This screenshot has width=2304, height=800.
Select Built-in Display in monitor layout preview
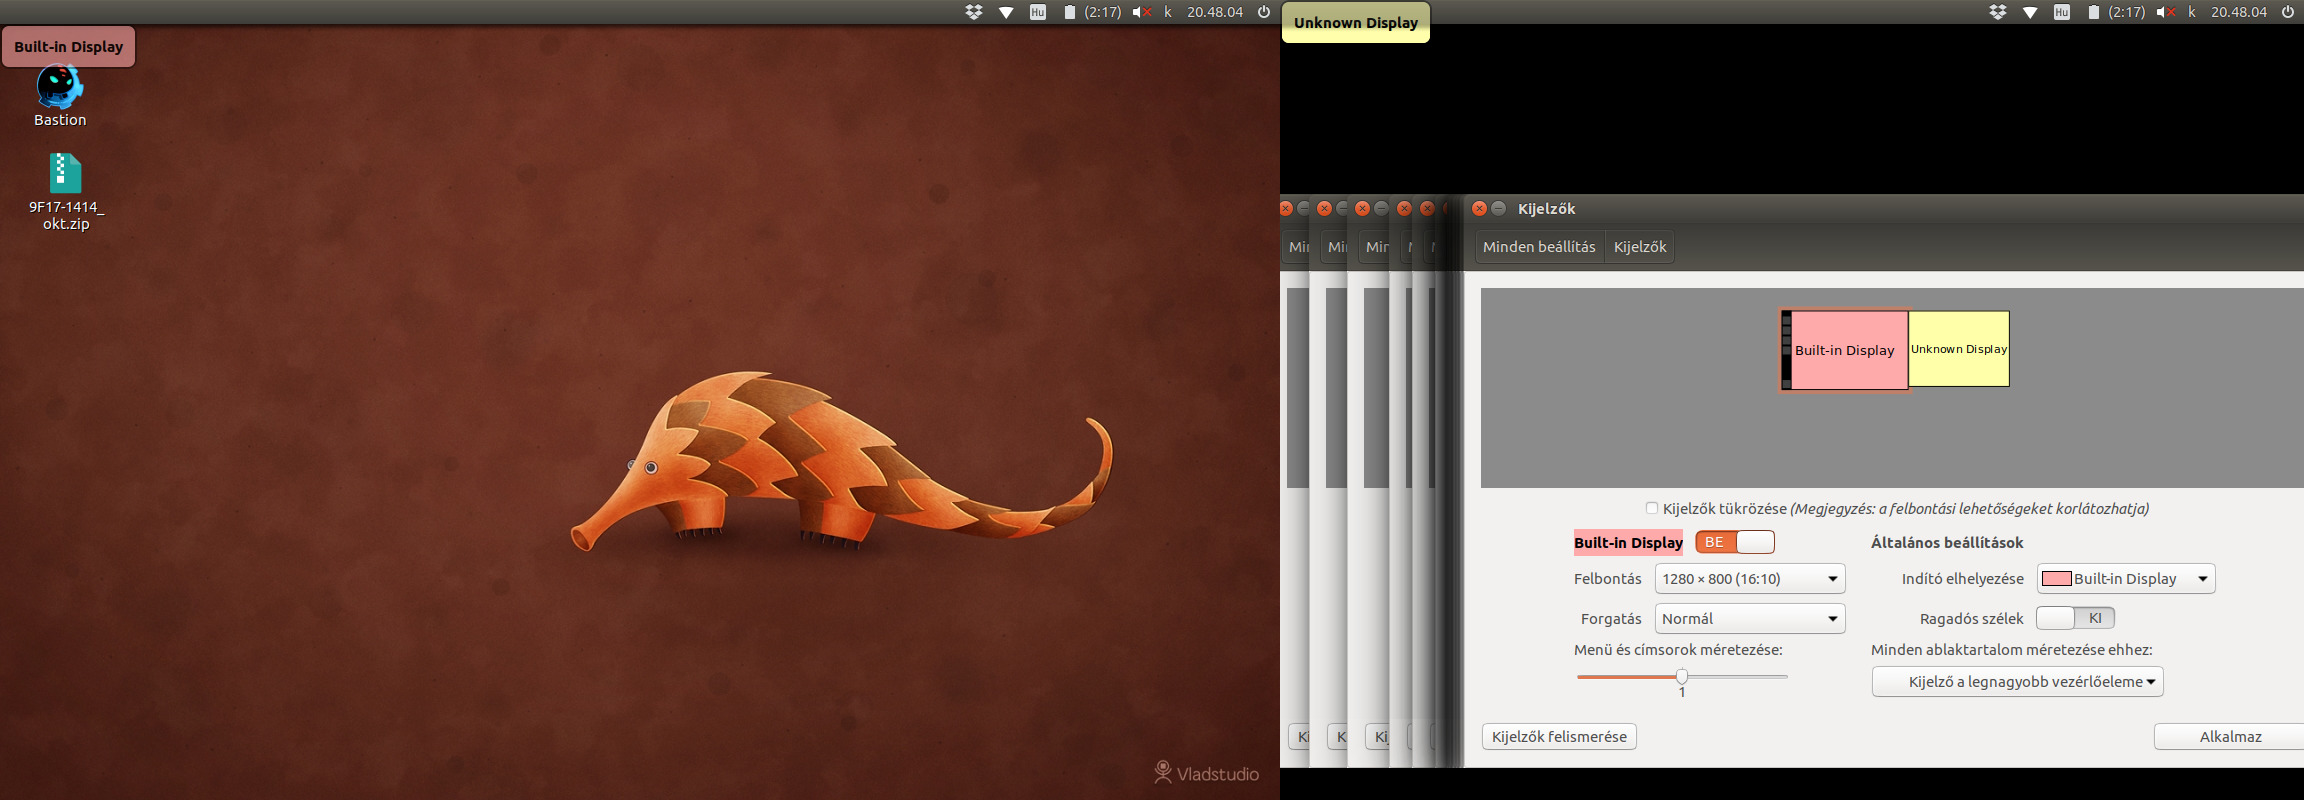click(1844, 350)
